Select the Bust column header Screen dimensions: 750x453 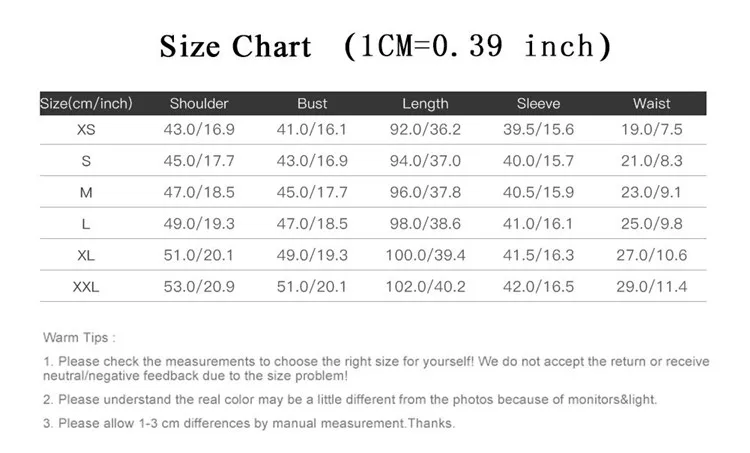[x=312, y=103]
